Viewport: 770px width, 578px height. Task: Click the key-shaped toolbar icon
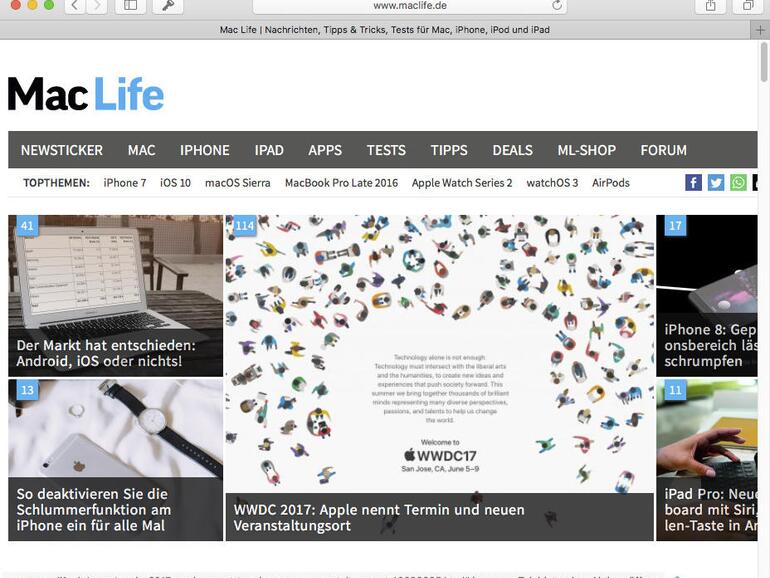168,6
